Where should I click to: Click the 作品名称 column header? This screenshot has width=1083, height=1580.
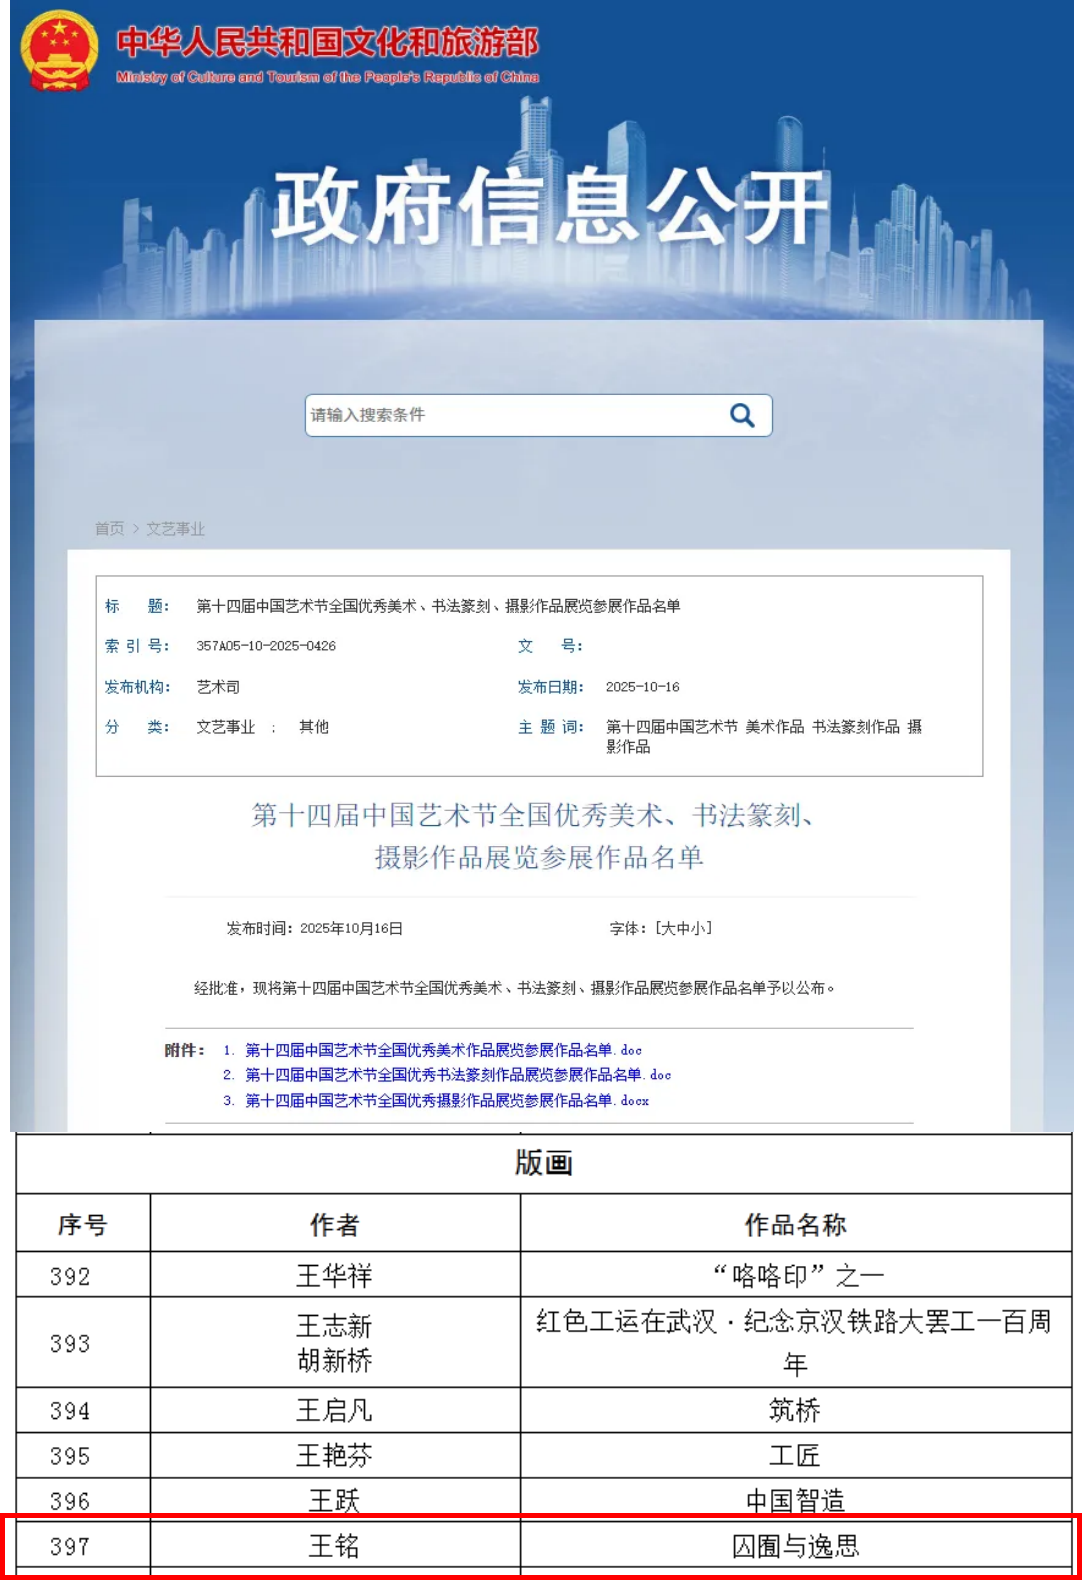pos(795,1225)
